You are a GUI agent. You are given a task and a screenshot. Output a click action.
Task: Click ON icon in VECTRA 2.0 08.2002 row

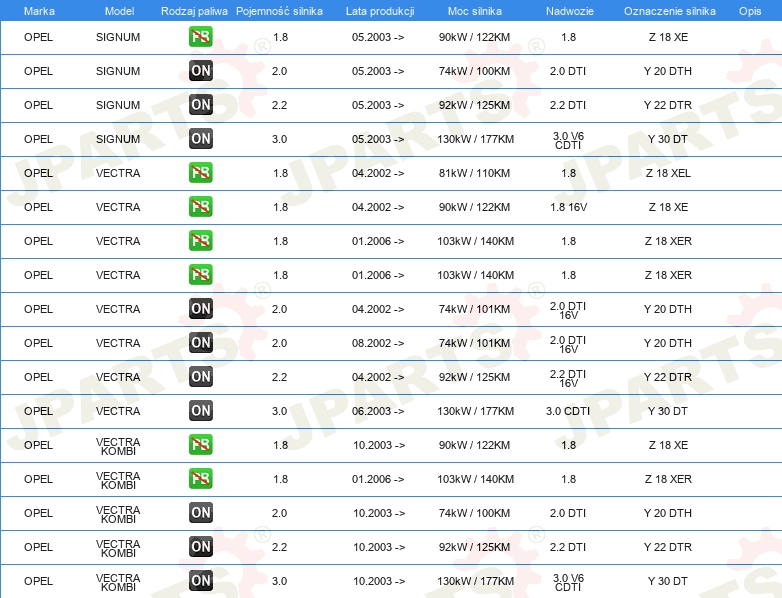click(x=200, y=343)
